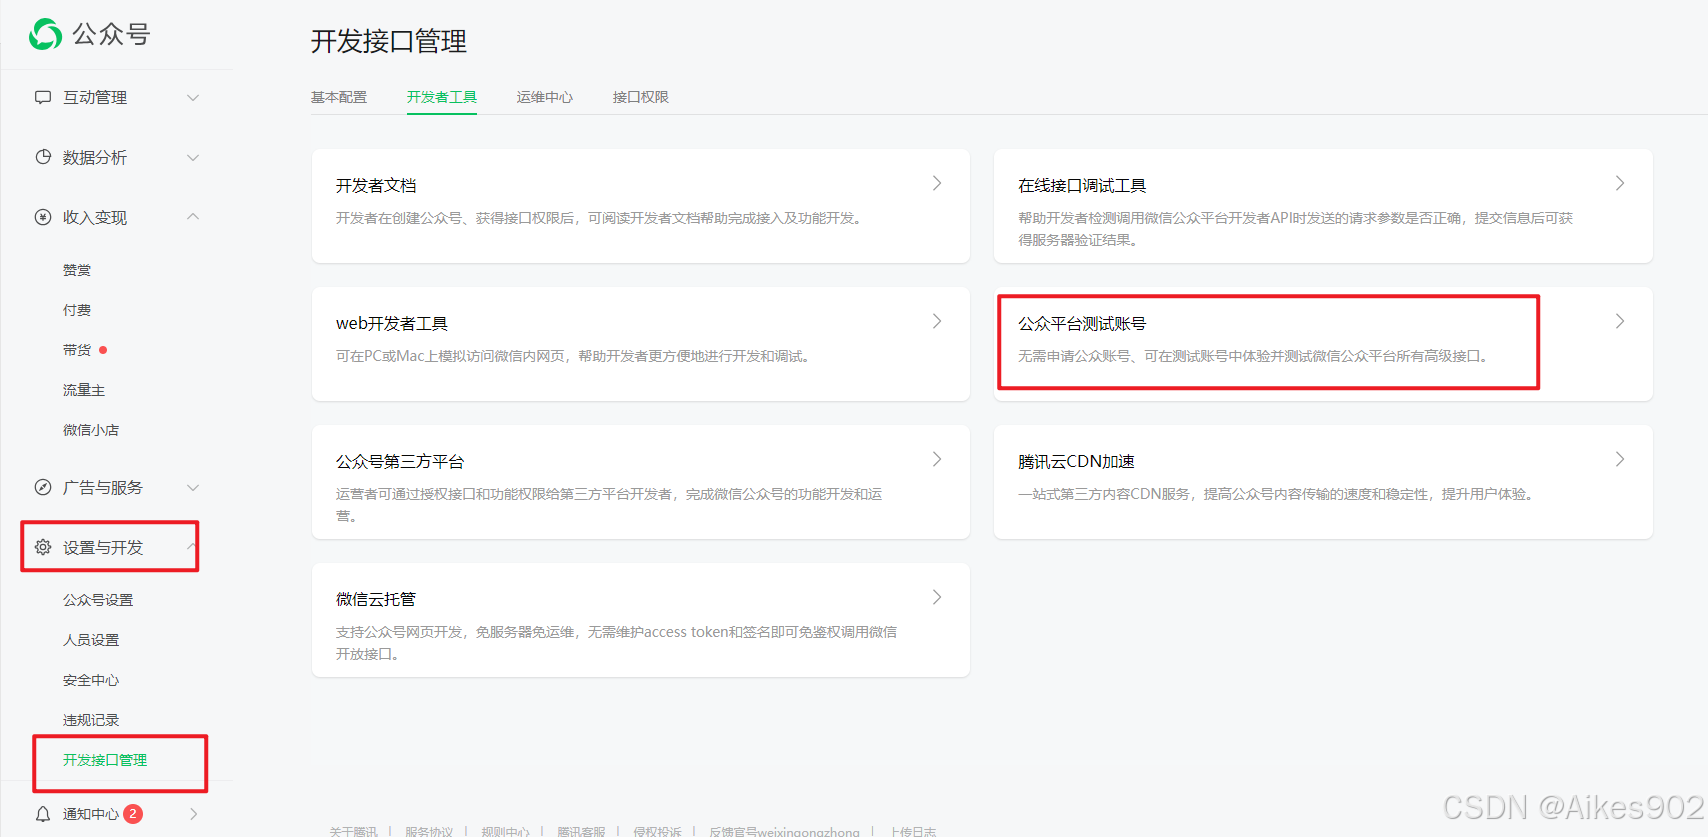This screenshot has width=1708, height=837.
Task: Open the 通知中心 arrow
Action: 193,814
